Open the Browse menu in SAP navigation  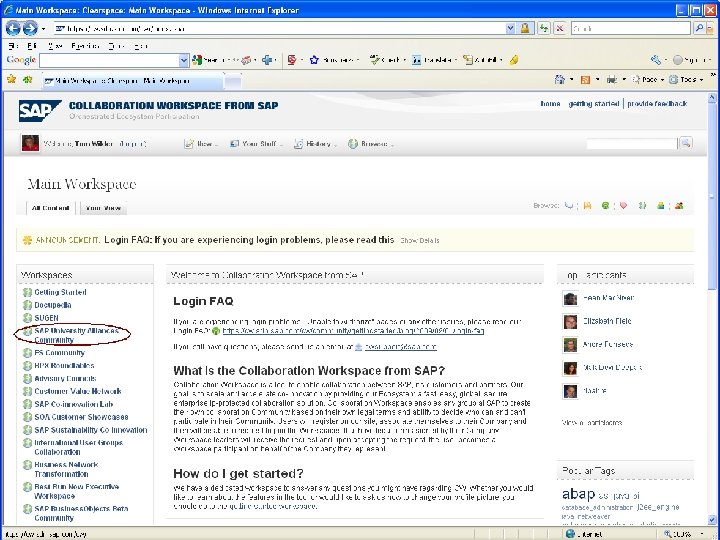point(371,144)
